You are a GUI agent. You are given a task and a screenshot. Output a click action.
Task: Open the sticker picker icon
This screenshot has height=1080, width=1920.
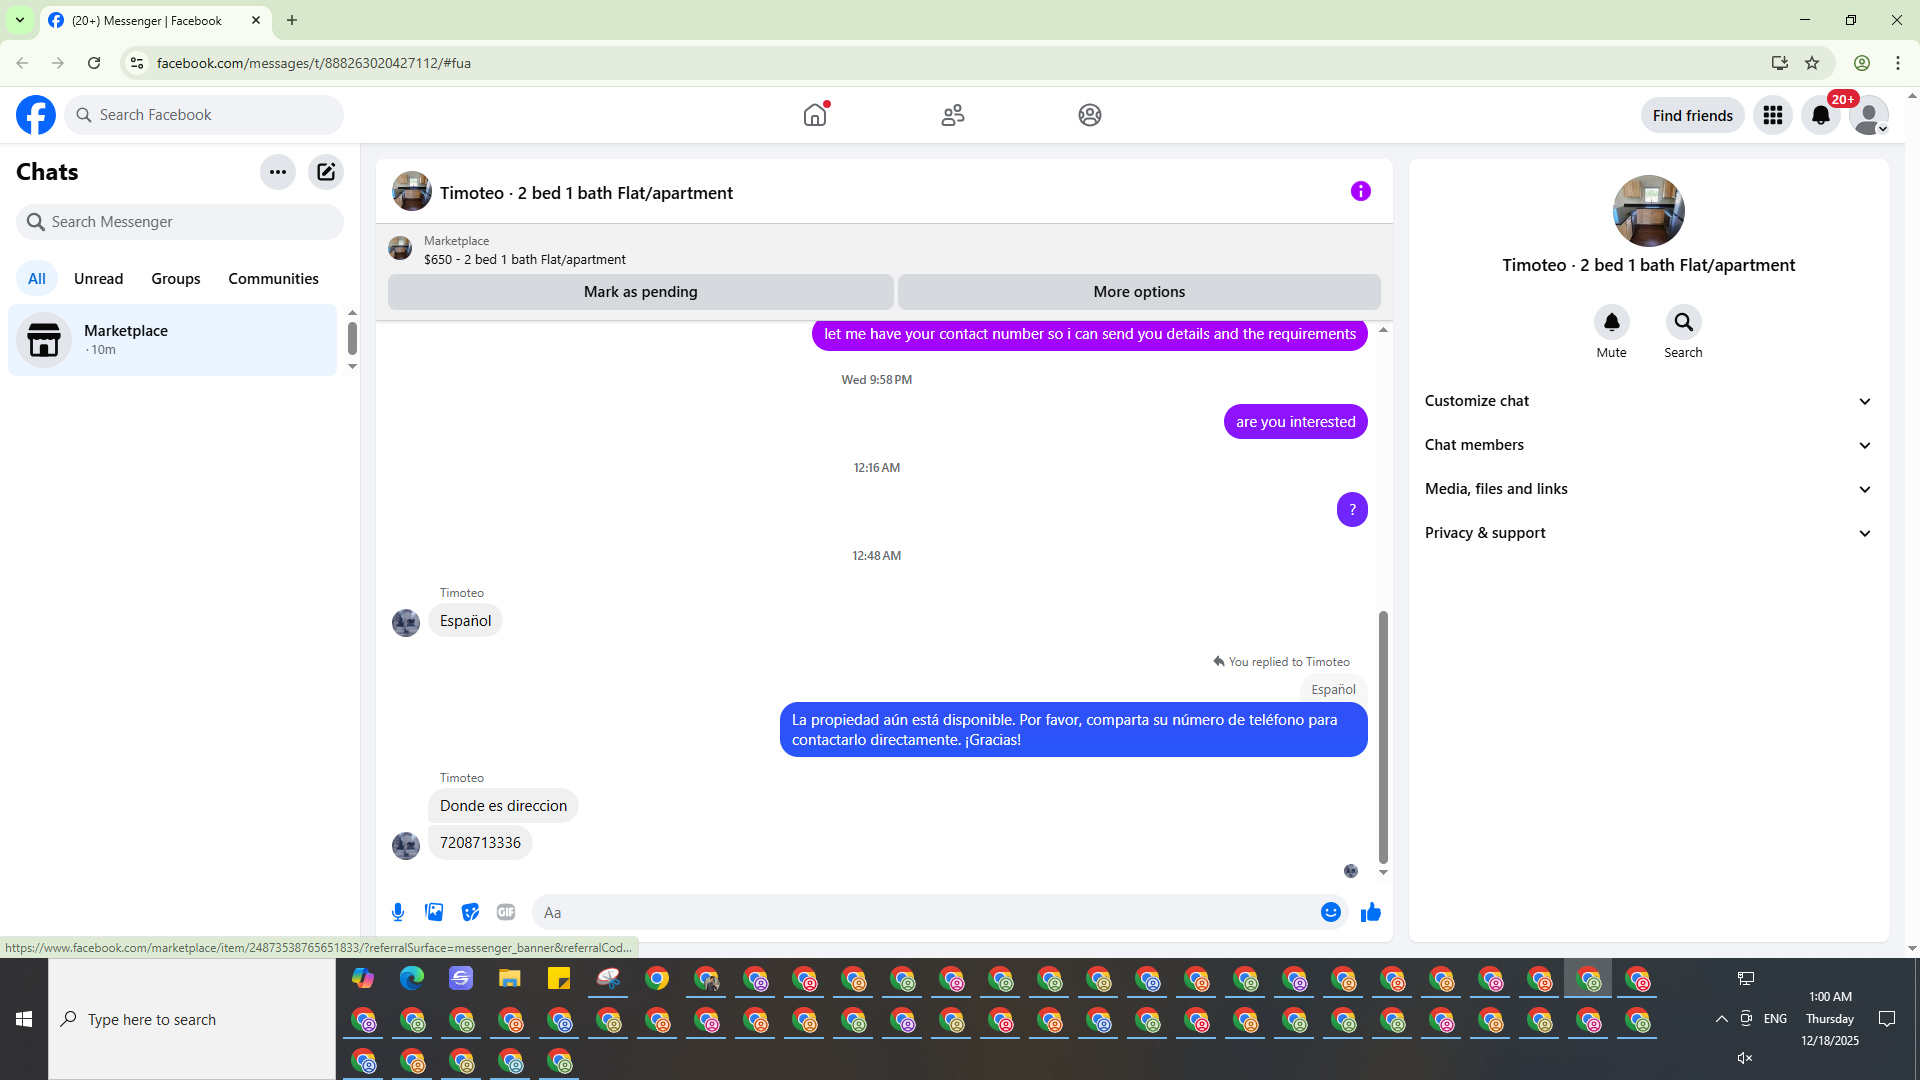470,912
